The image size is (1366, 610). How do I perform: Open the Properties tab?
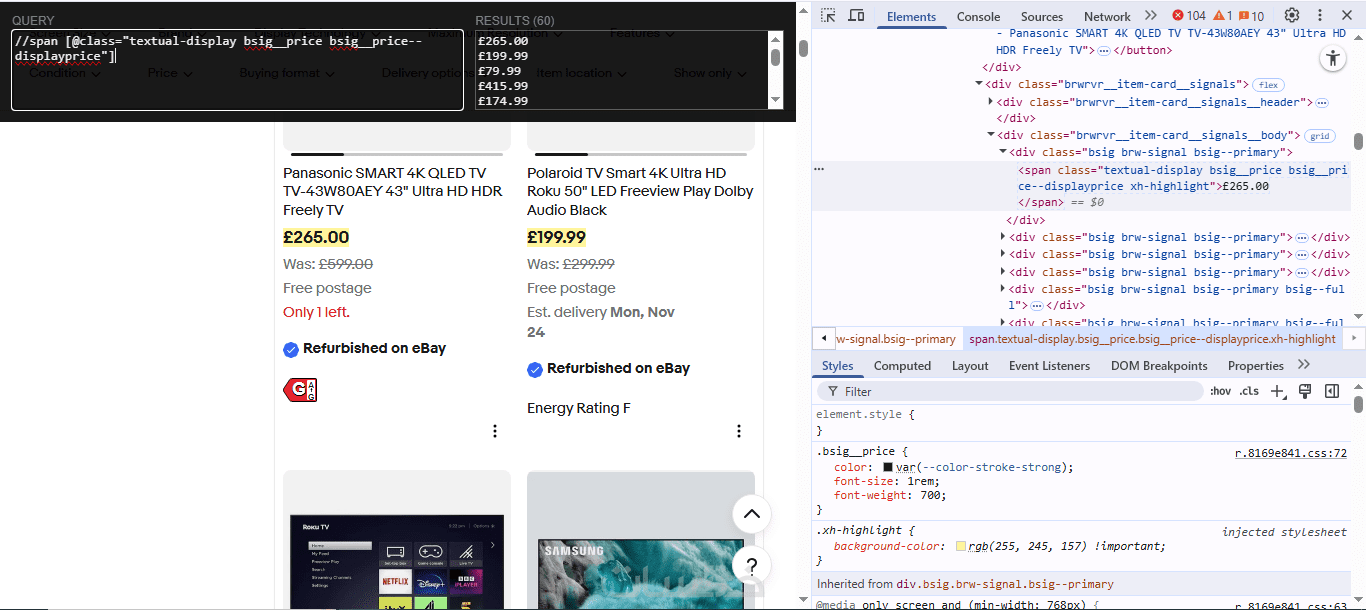[1255, 365]
